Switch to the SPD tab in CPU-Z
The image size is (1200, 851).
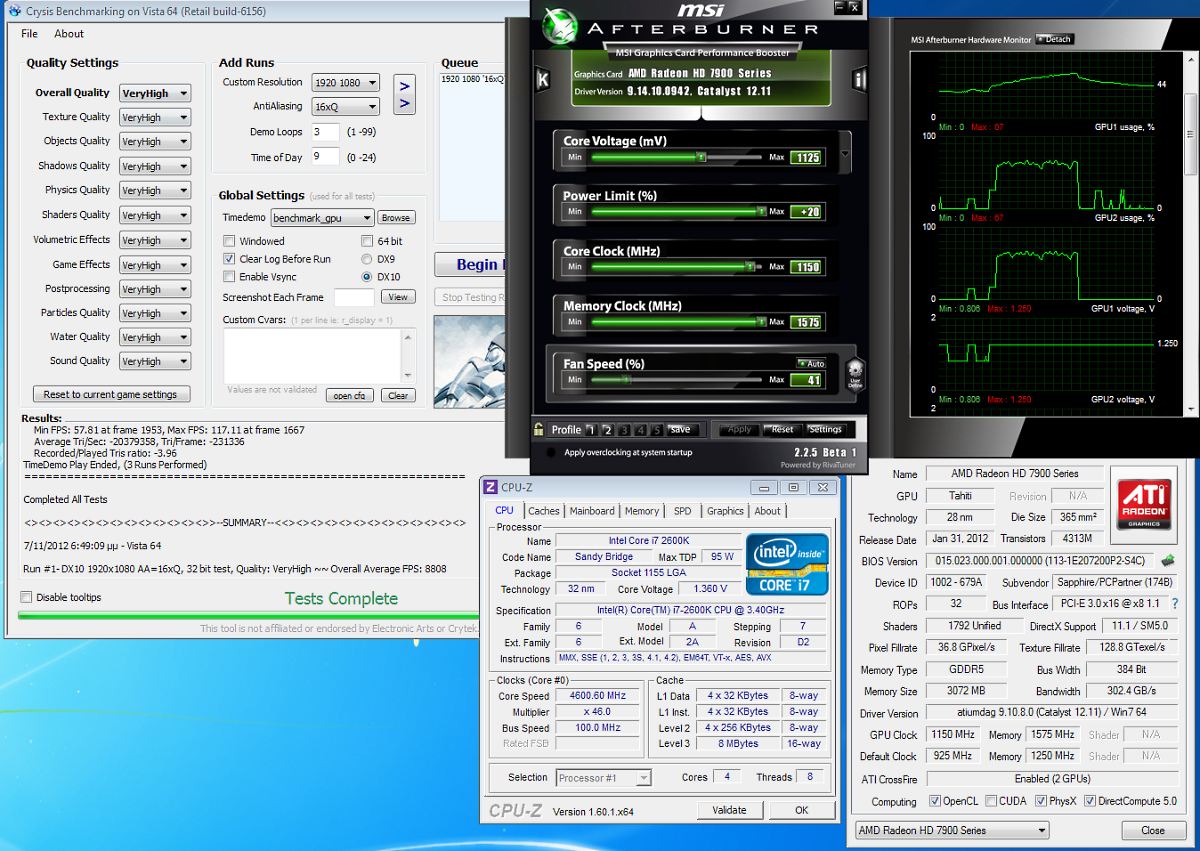coord(682,511)
